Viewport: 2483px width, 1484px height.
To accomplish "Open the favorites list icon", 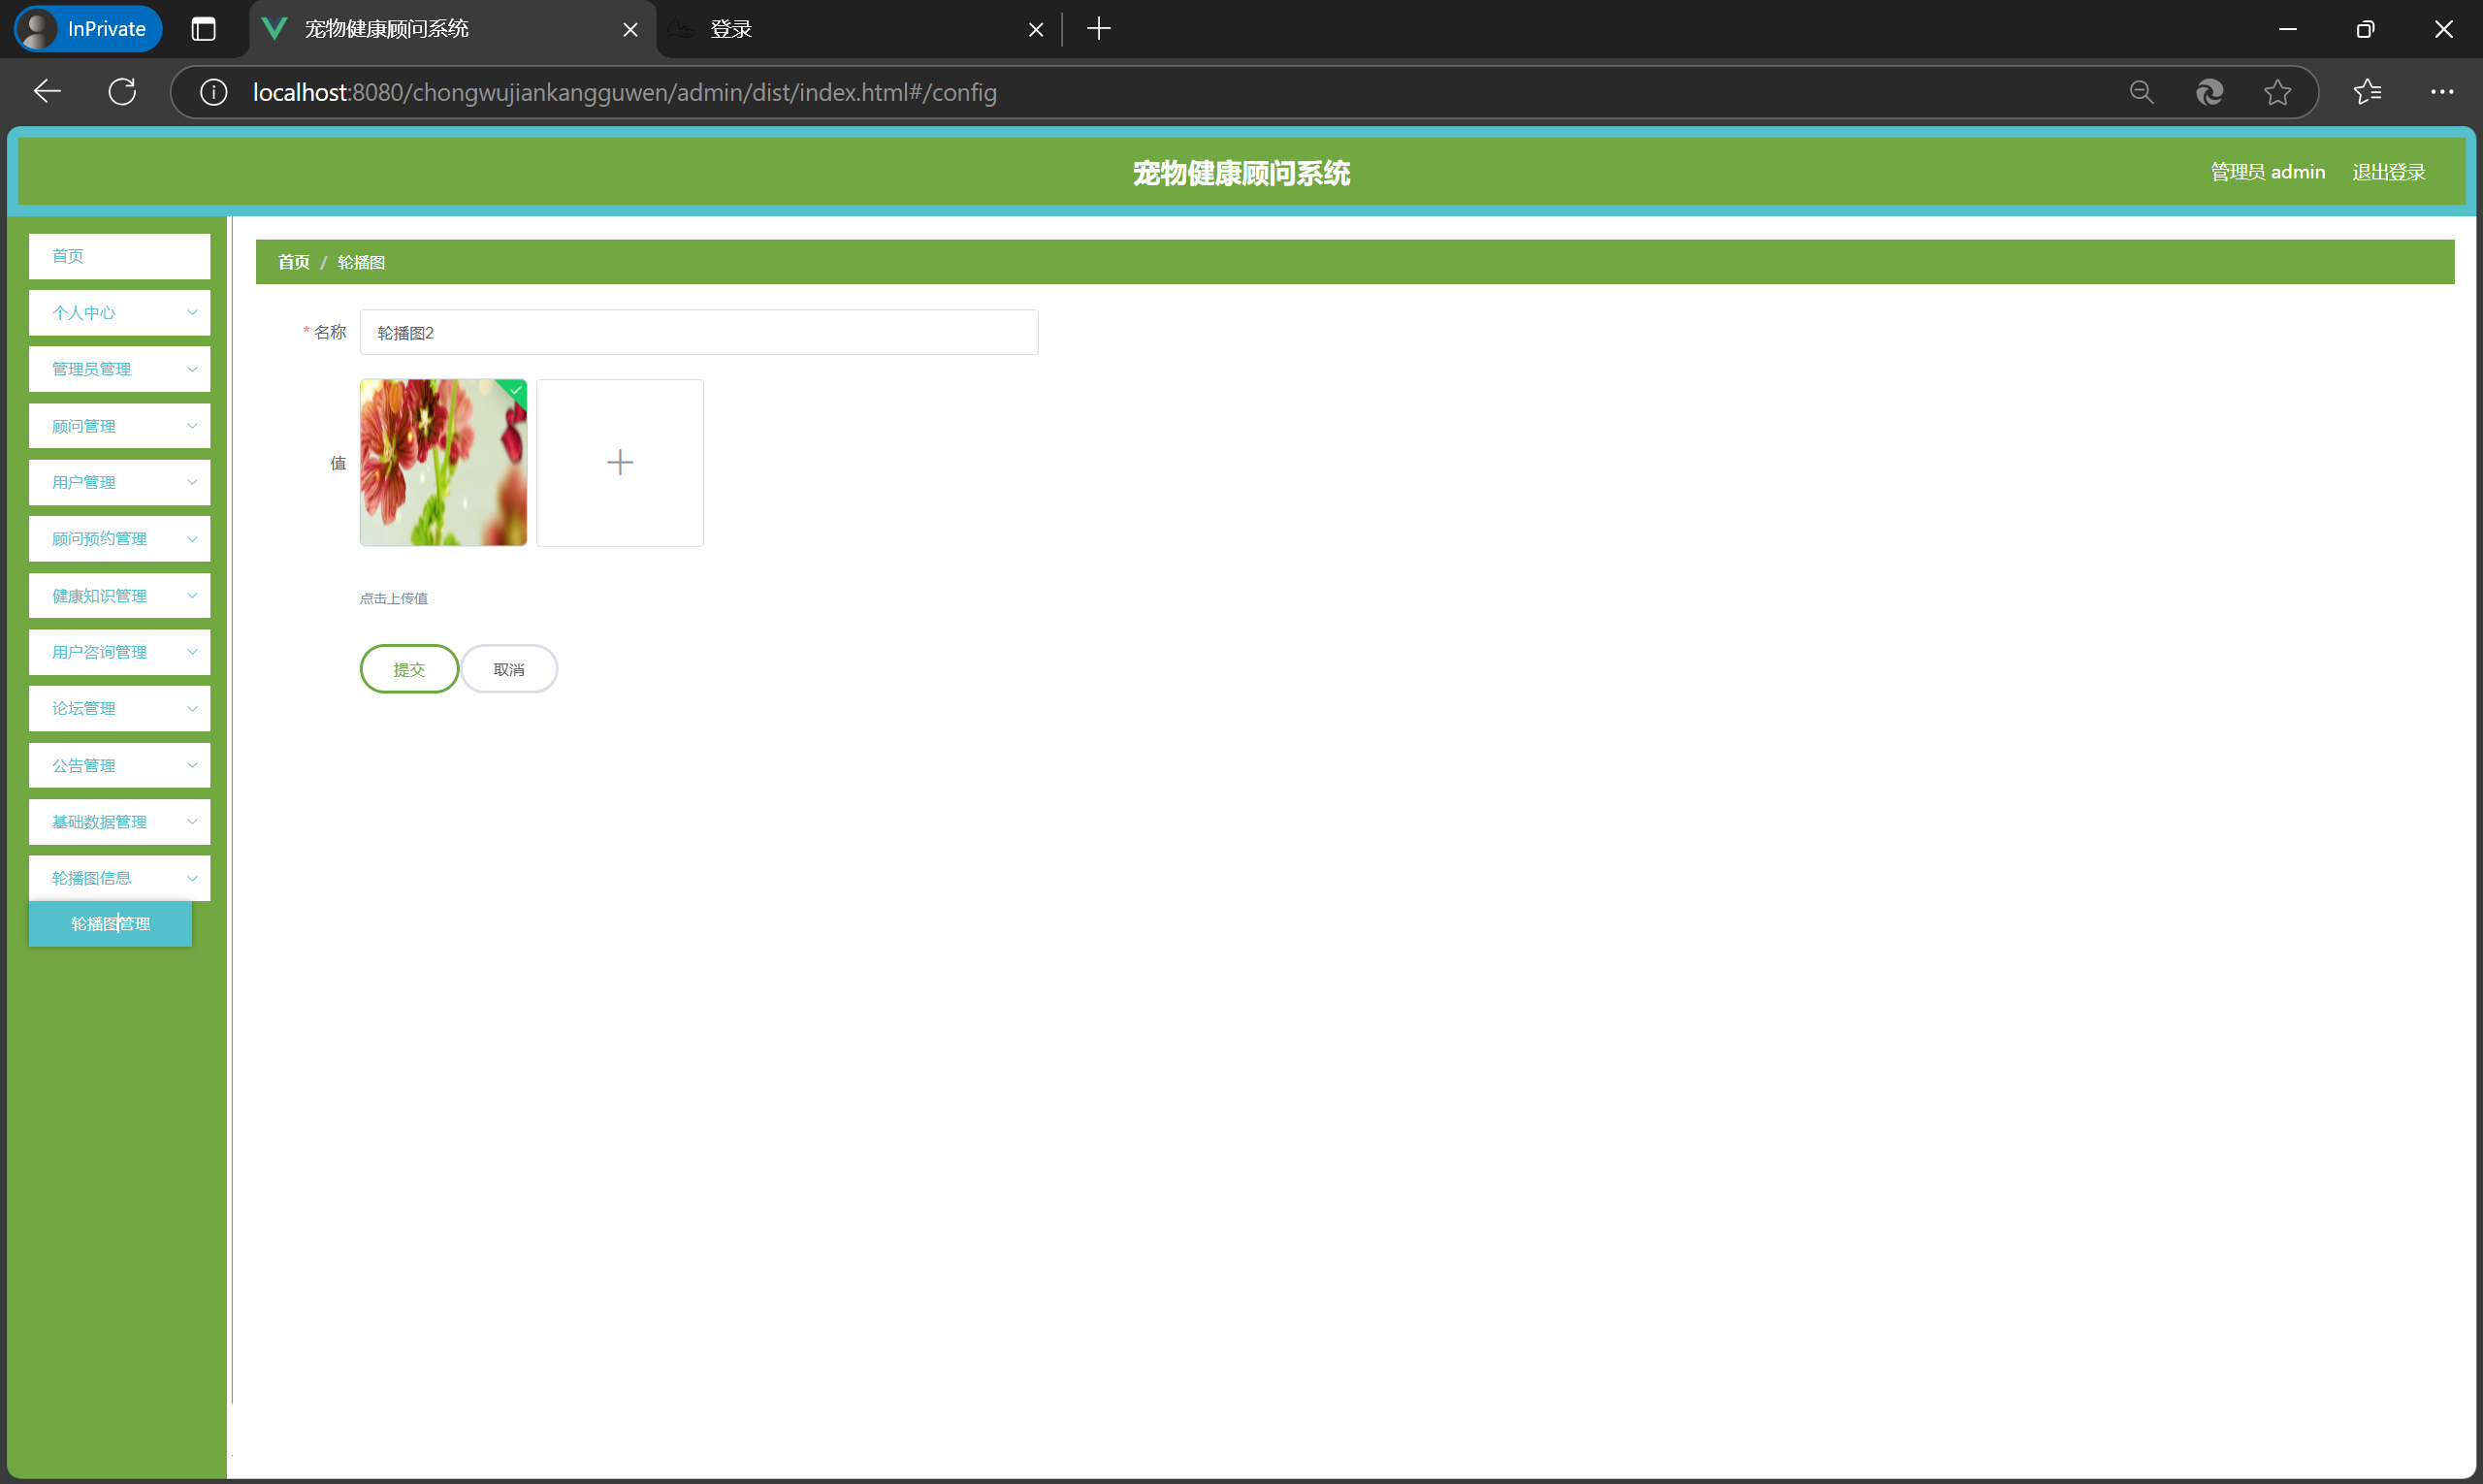I will coord(2367,92).
